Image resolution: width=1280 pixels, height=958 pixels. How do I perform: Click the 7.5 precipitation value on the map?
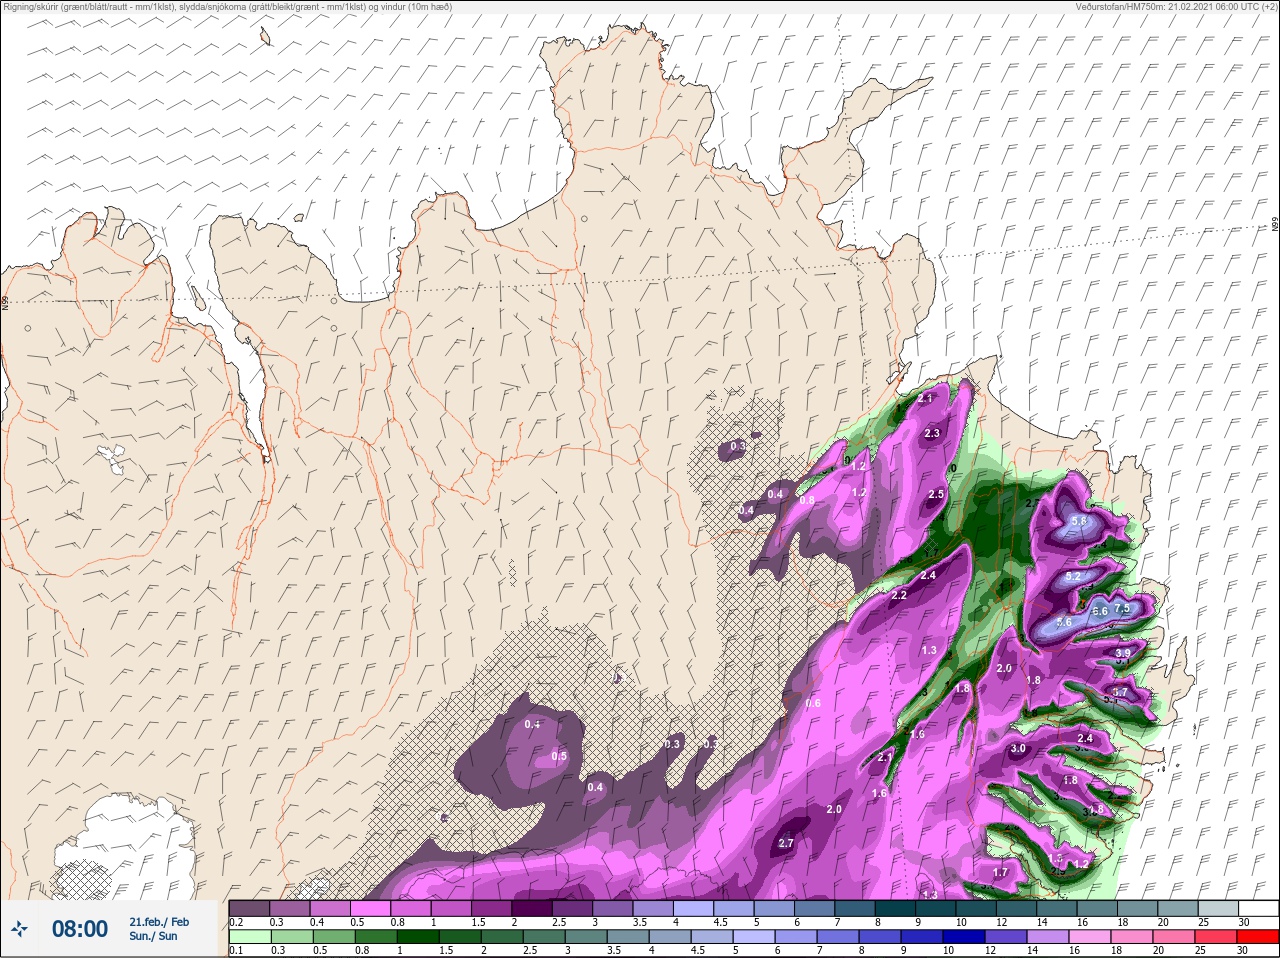tap(1122, 608)
